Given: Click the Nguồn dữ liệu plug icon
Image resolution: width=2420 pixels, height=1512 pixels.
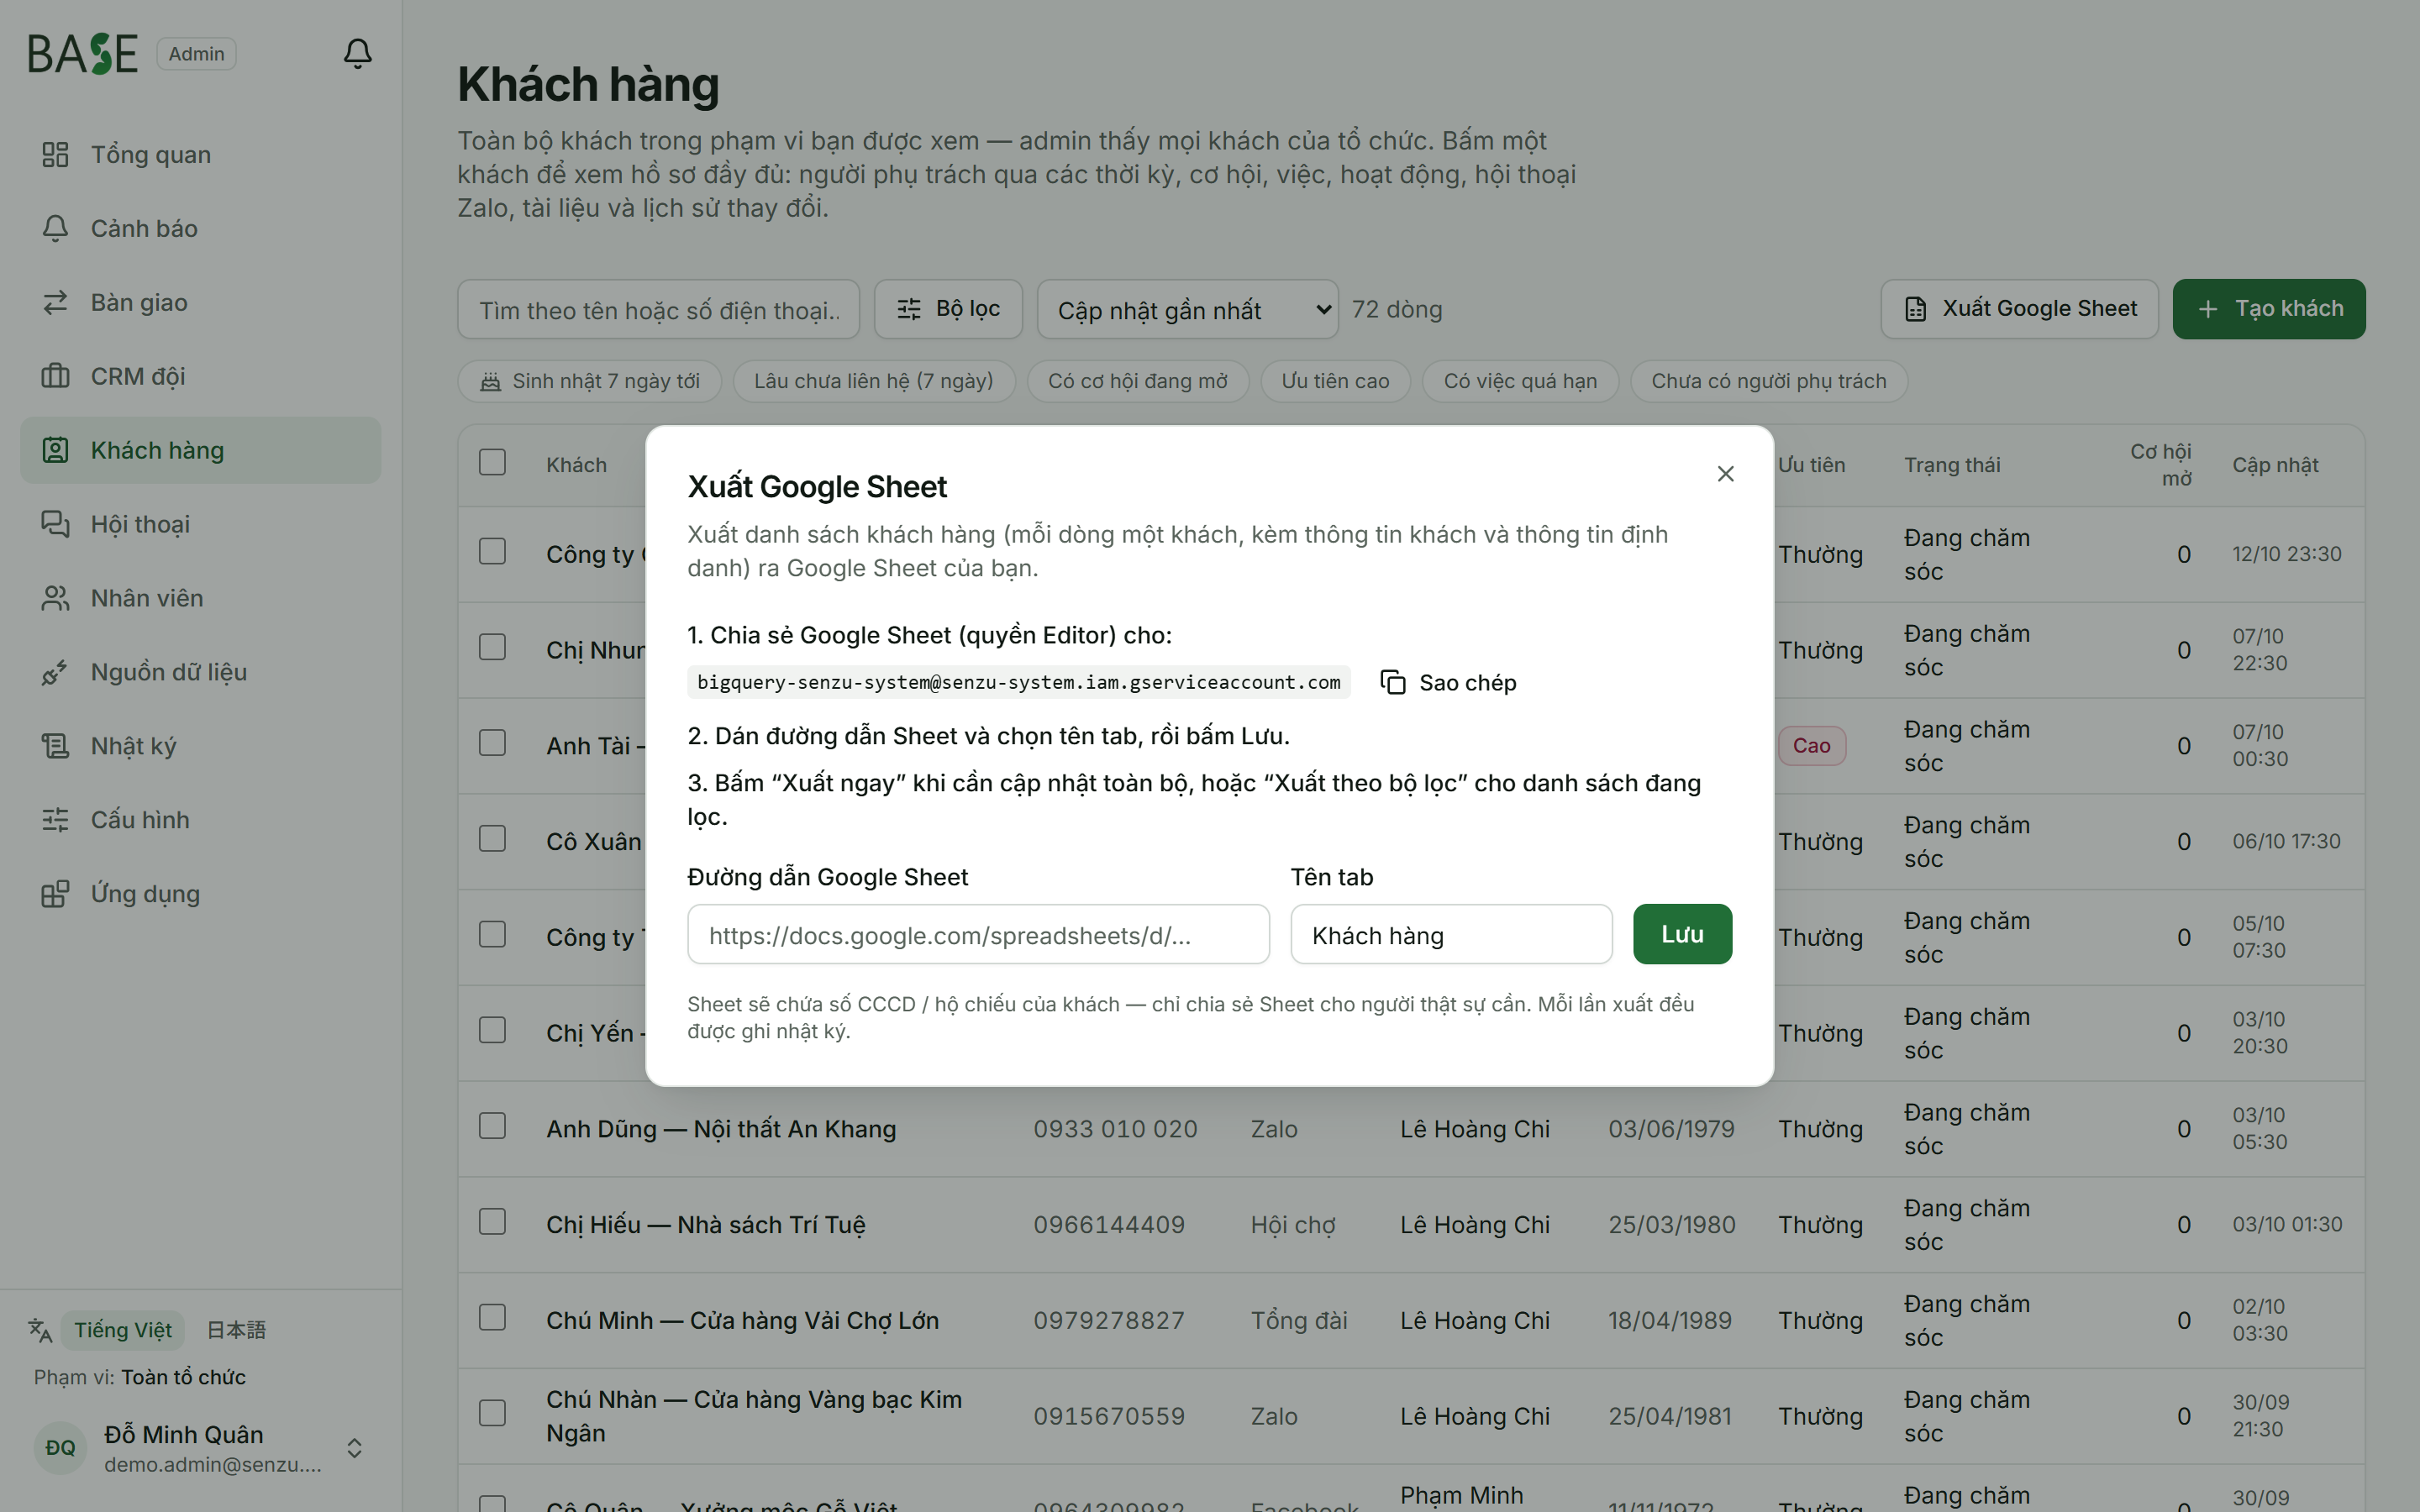Looking at the screenshot, I should (x=55, y=672).
